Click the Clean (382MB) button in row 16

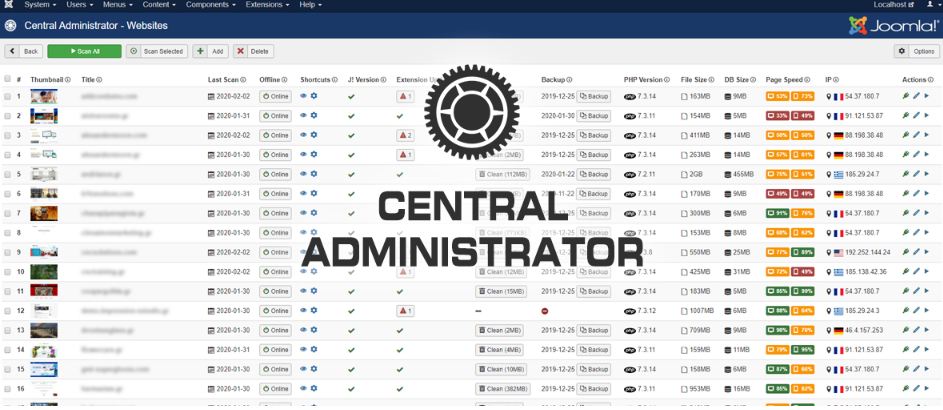[x=503, y=389]
